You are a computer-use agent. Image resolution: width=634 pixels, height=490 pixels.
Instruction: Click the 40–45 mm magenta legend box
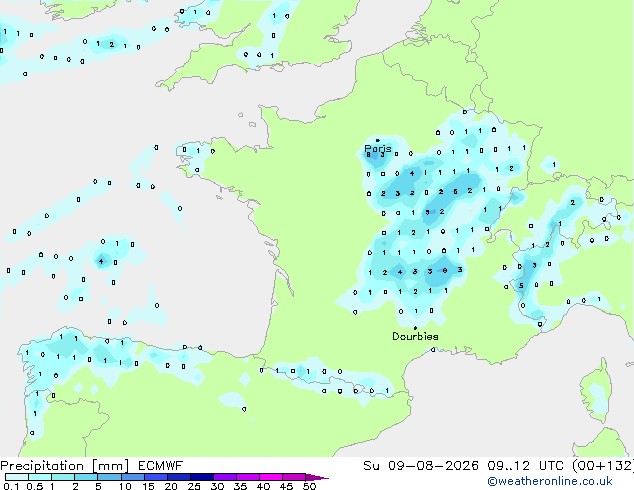pyautogui.click(x=271, y=477)
